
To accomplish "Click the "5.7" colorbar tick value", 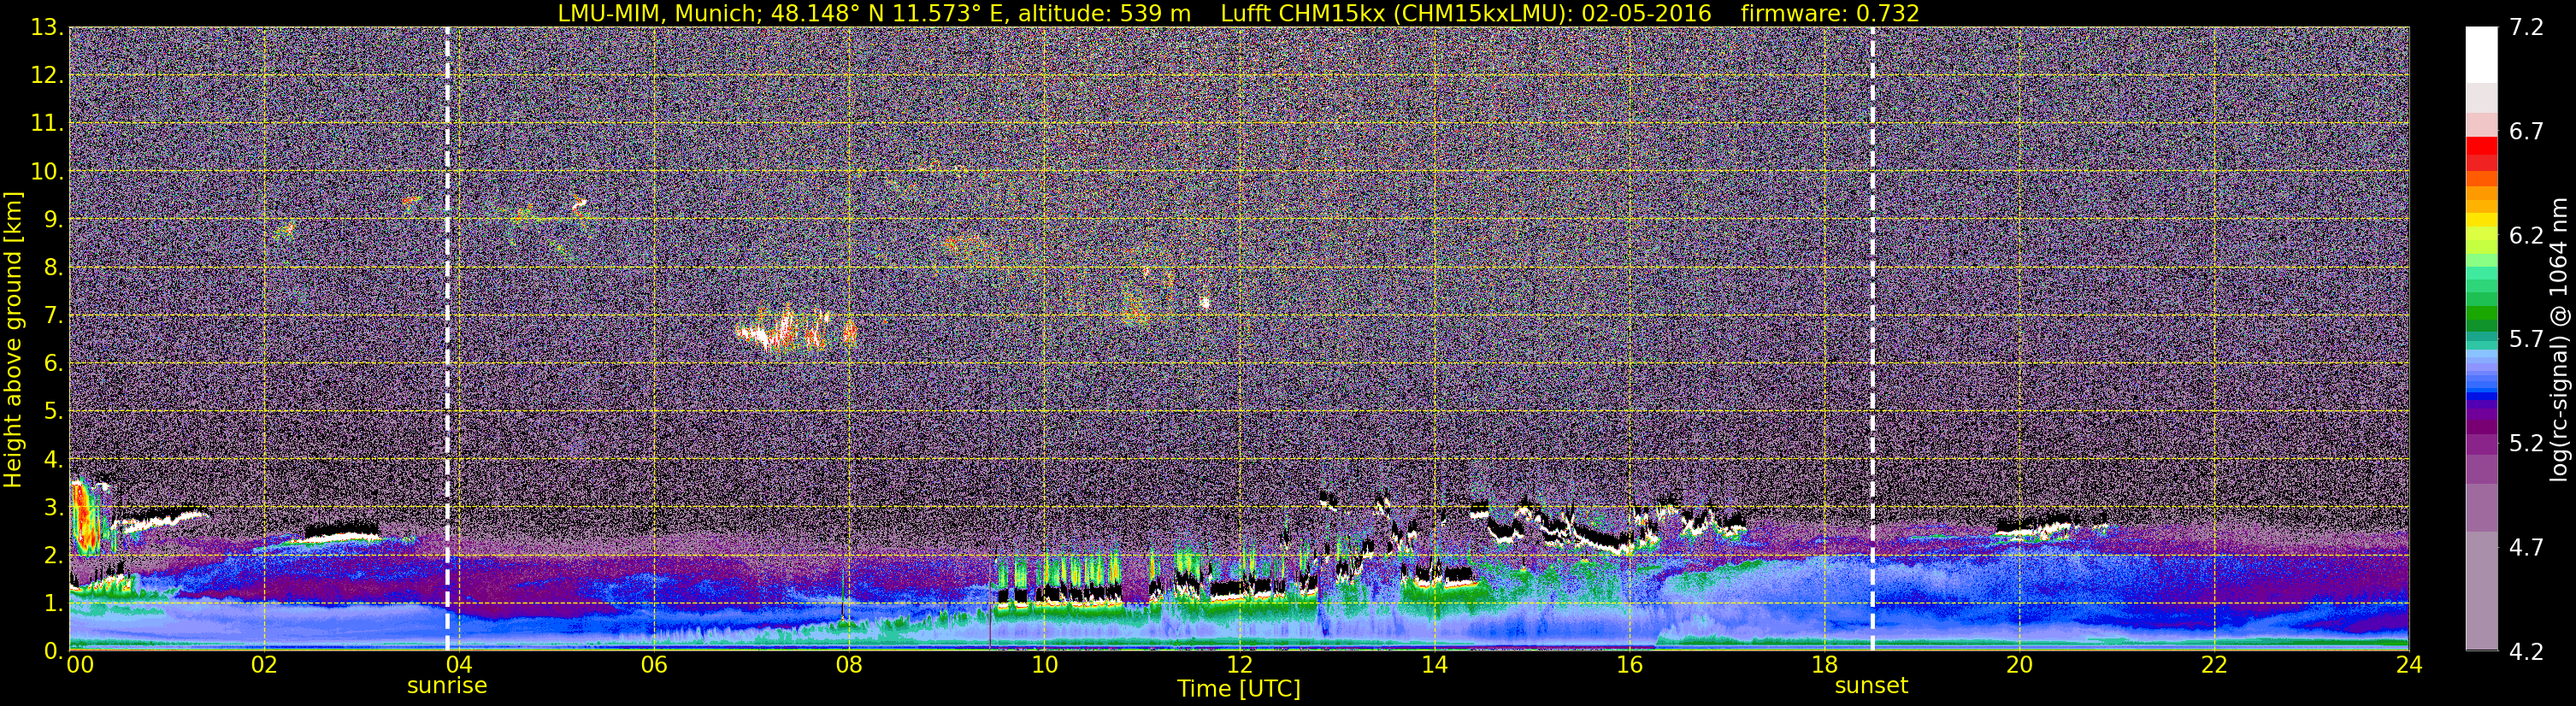I will (x=2526, y=339).
